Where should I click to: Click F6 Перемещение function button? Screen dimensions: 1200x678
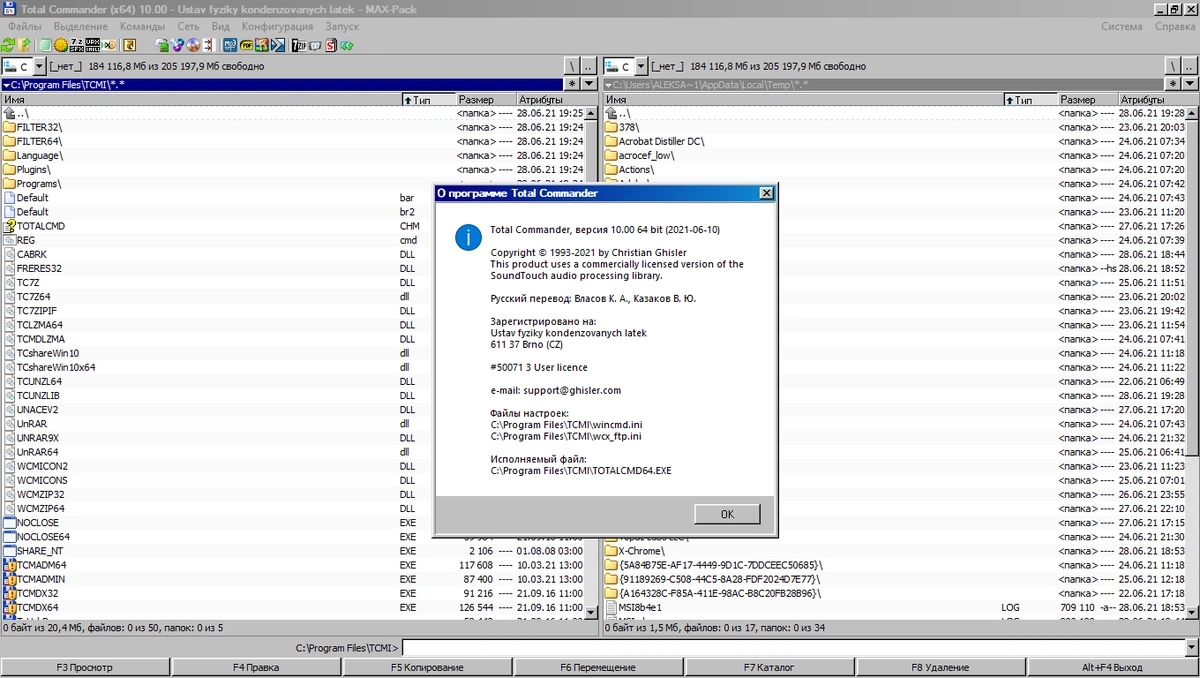click(598, 667)
